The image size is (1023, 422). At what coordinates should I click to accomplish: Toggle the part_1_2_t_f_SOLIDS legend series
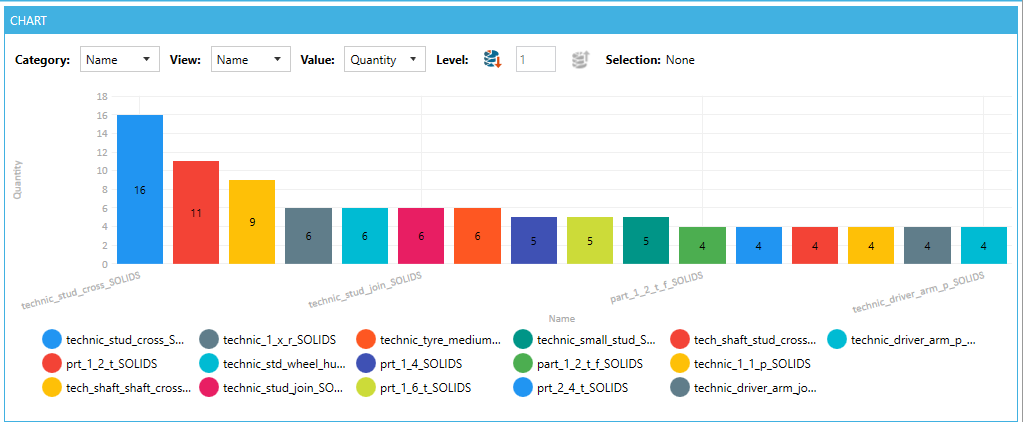590,364
